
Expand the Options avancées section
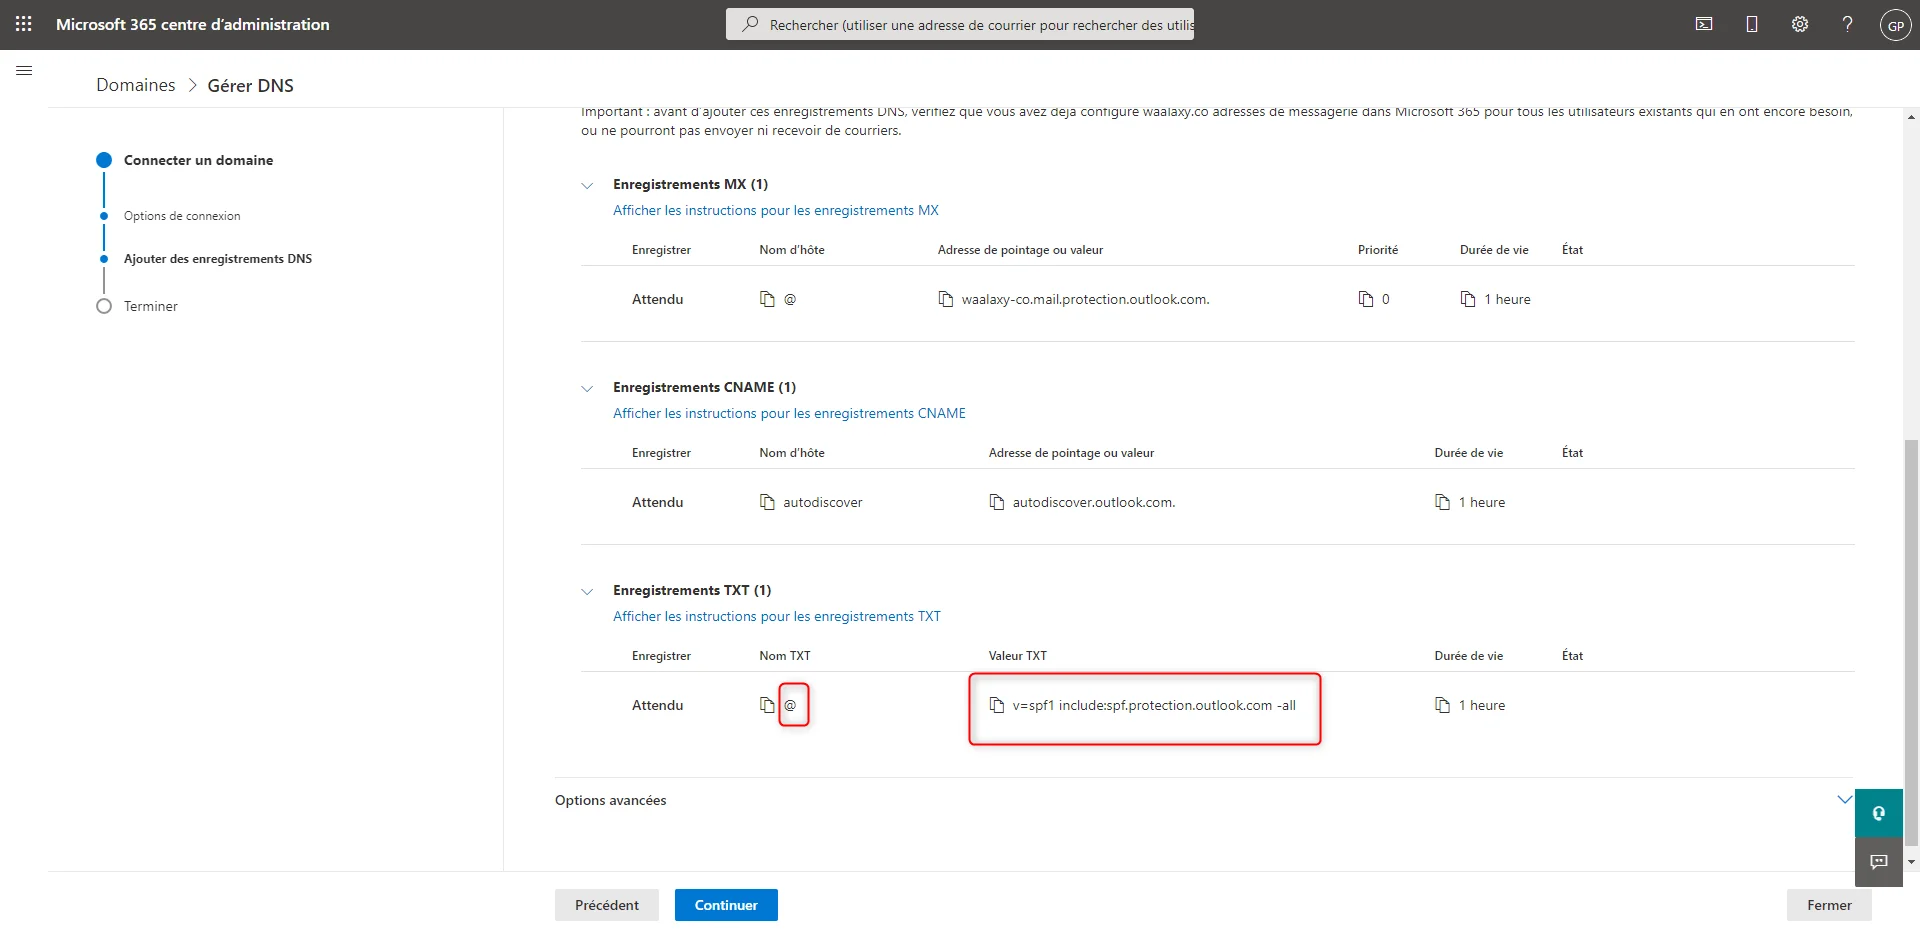tap(1844, 800)
